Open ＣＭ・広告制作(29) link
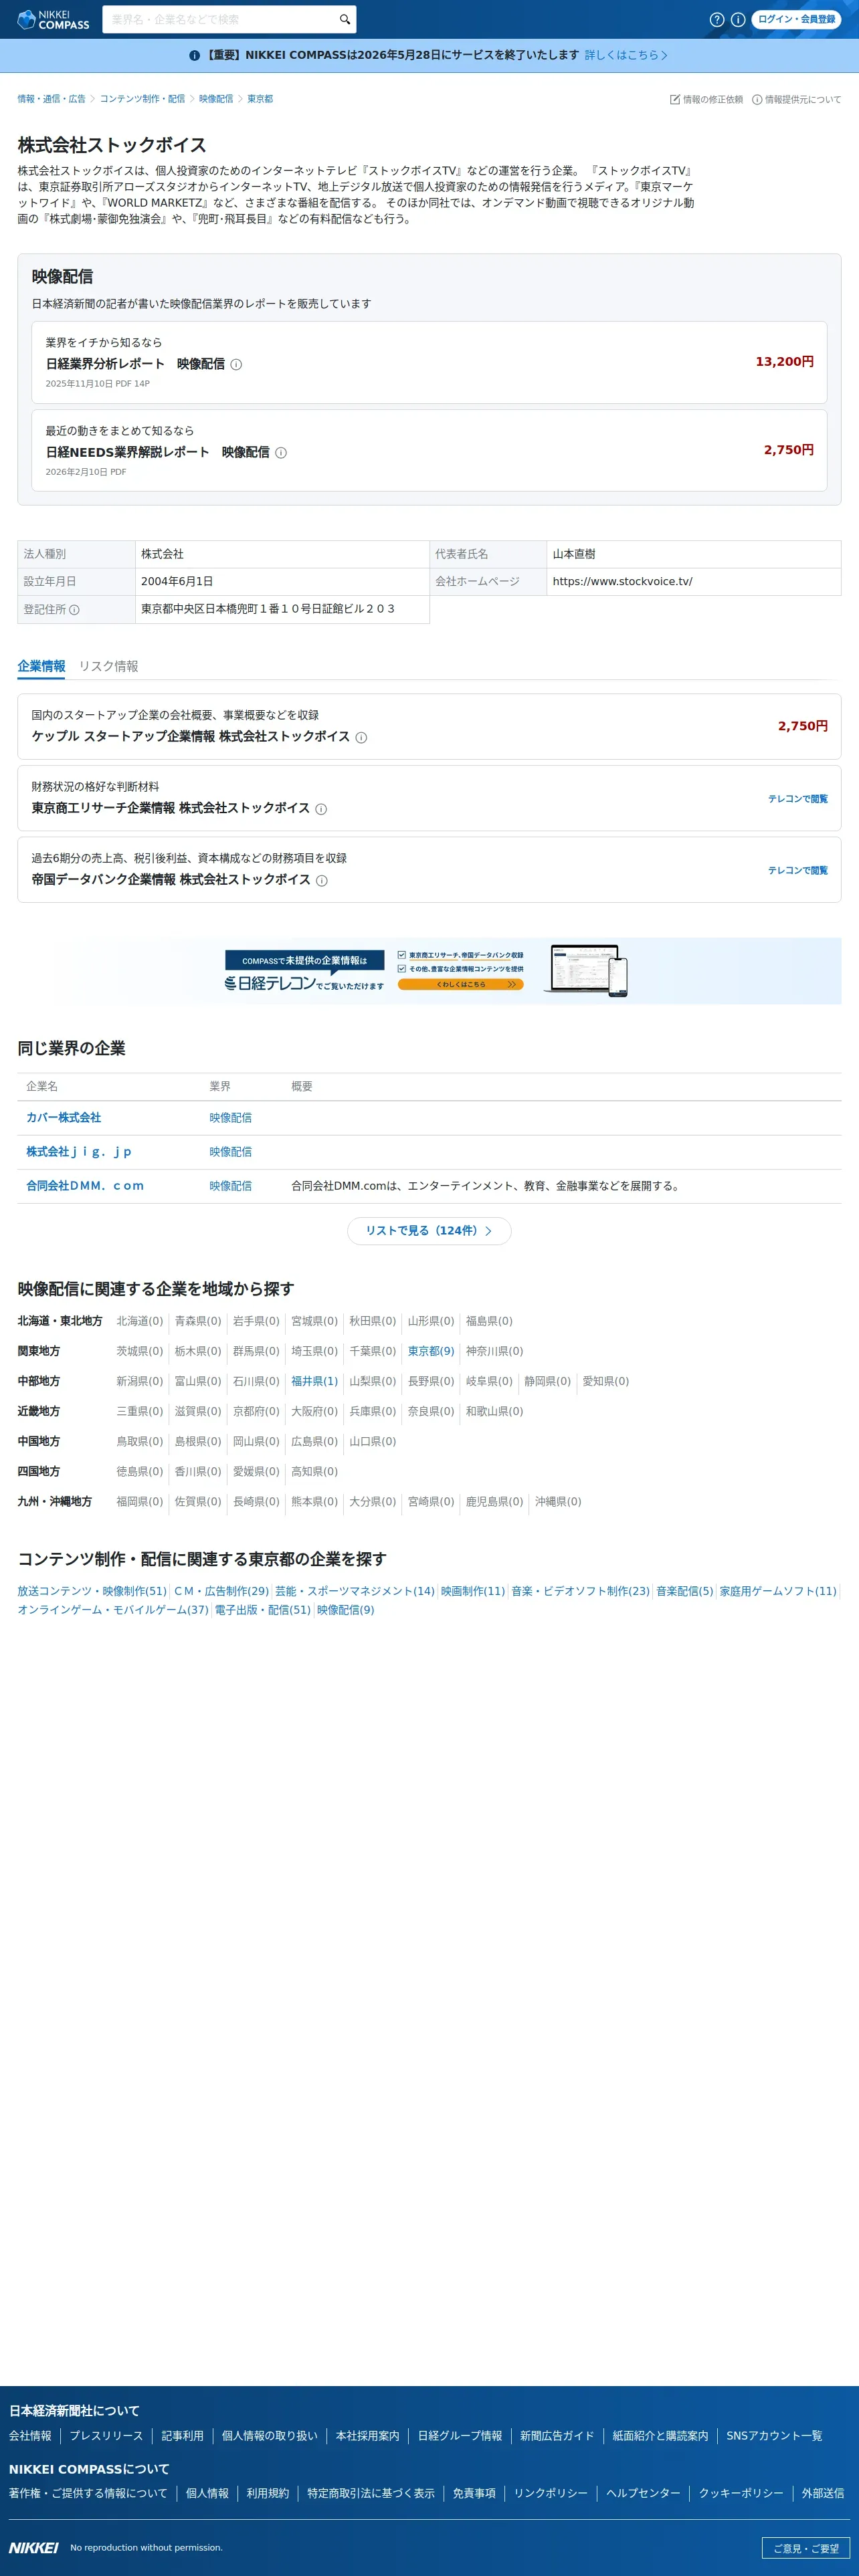The height and width of the screenshot is (2576, 859). pos(221,1591)
